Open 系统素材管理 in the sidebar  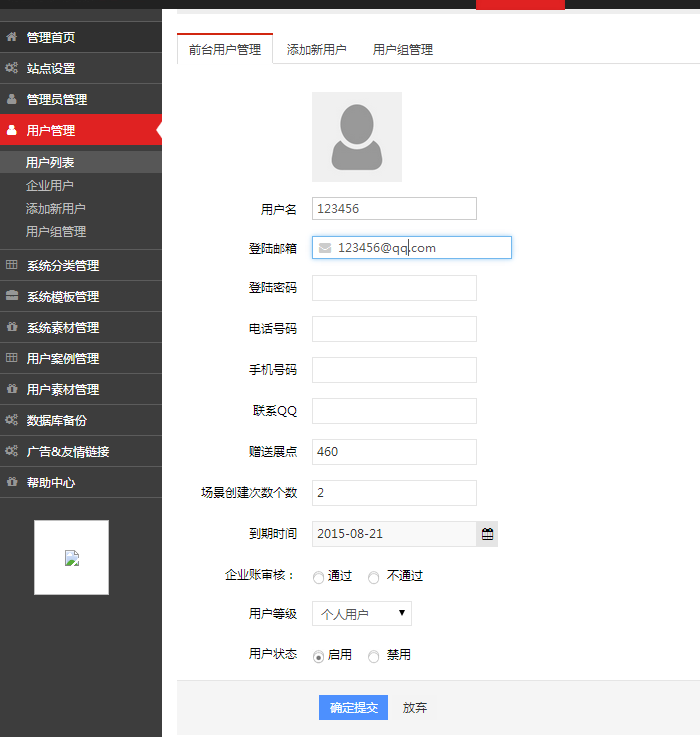[x=81, y=327]
